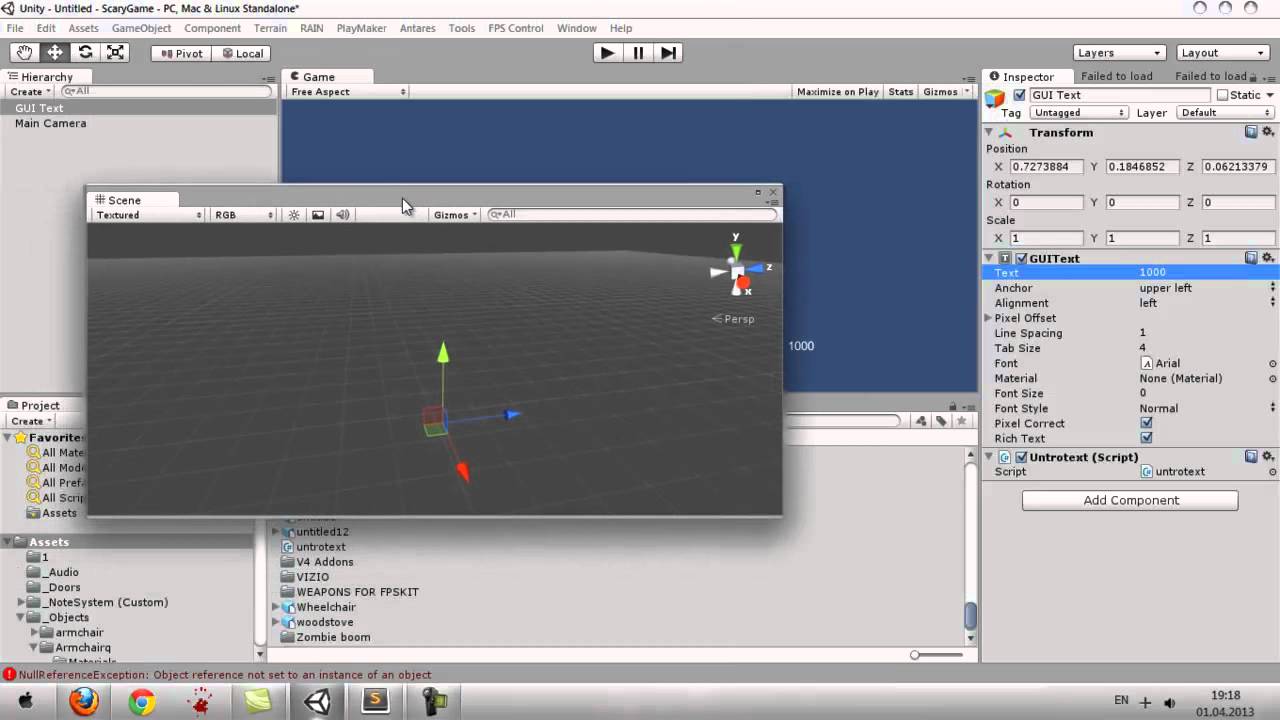Expand Pixel Offset property

[989, 318]
